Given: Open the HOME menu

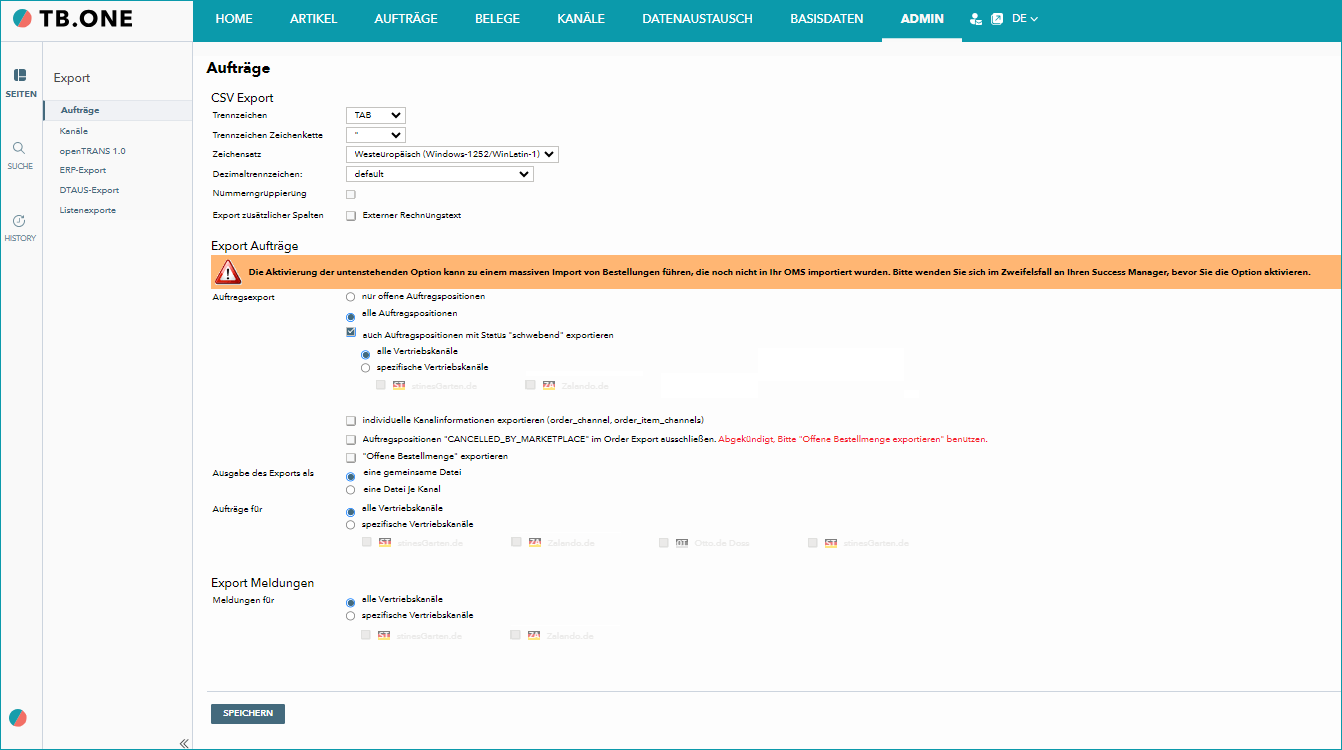Looking at the screenshot, I should (234, 19).
